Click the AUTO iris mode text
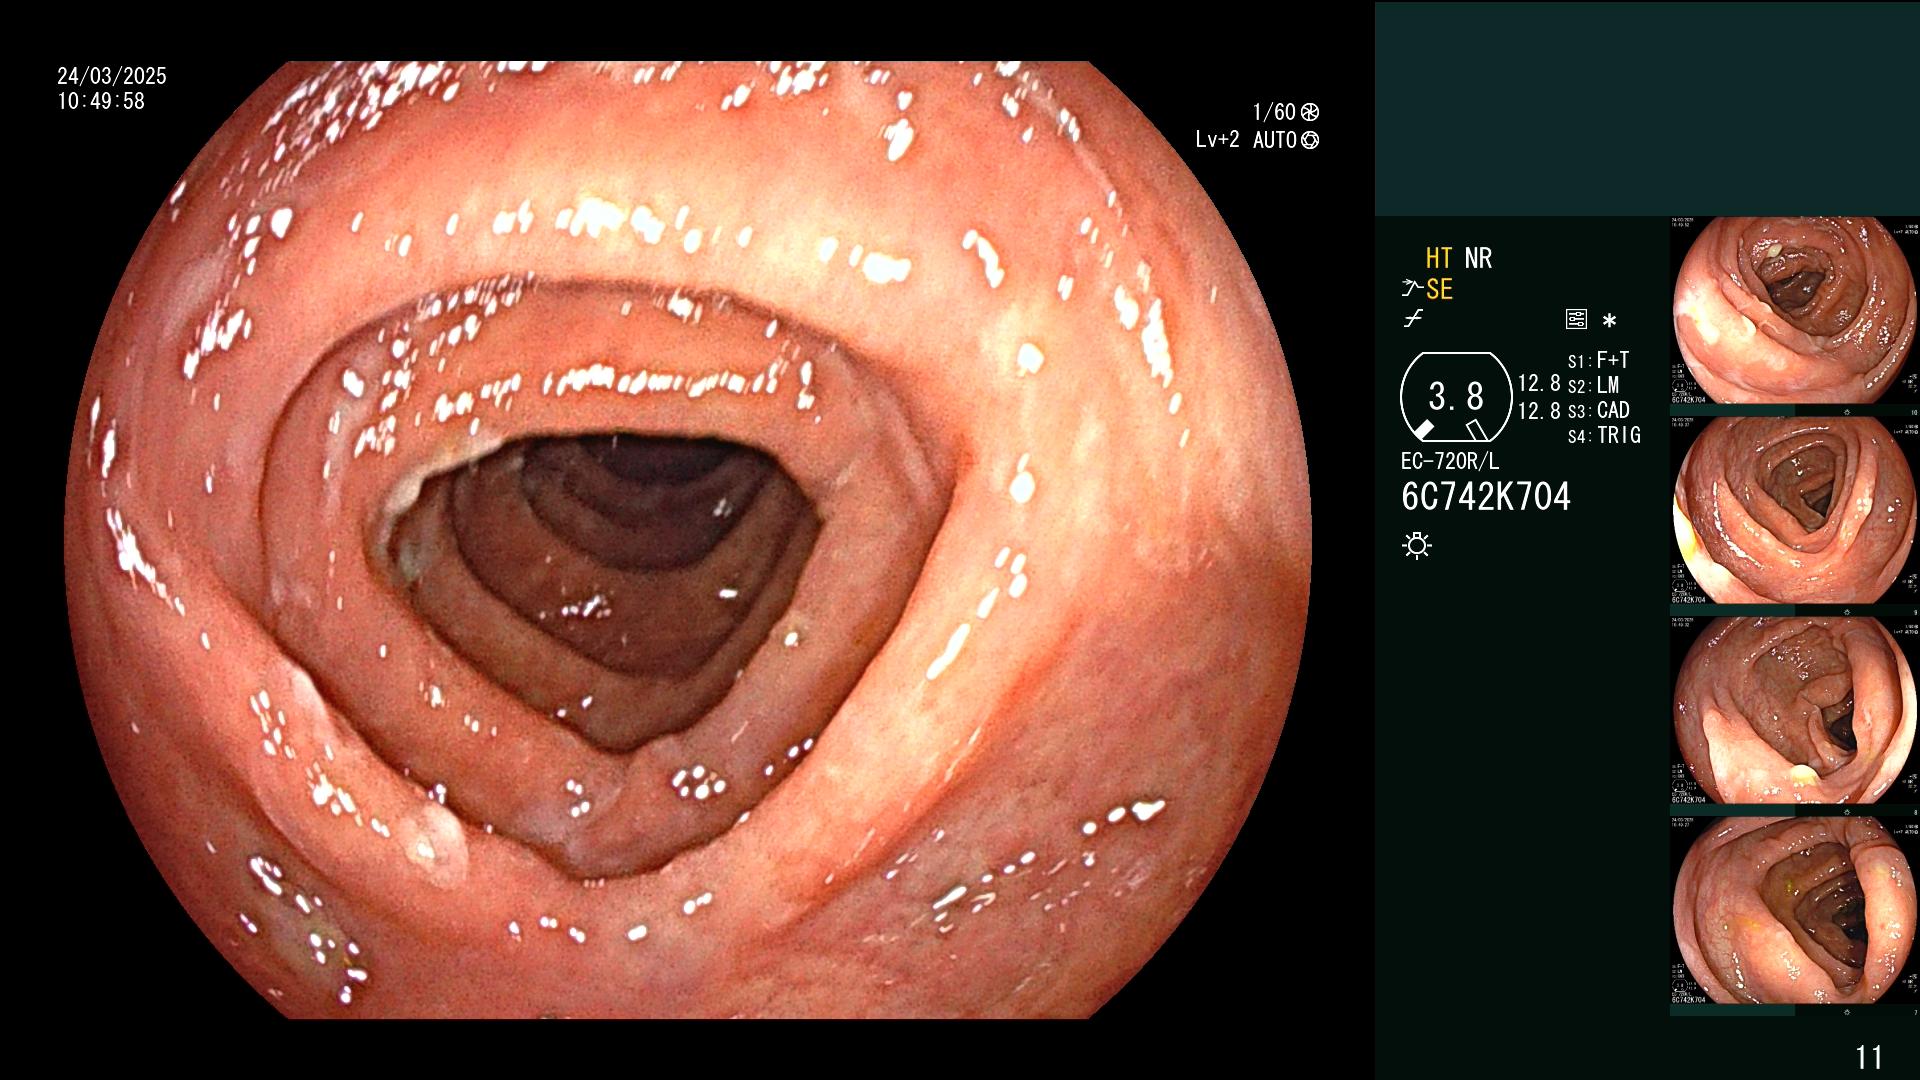1920x1080 pixels. [x=1275, y=140]
